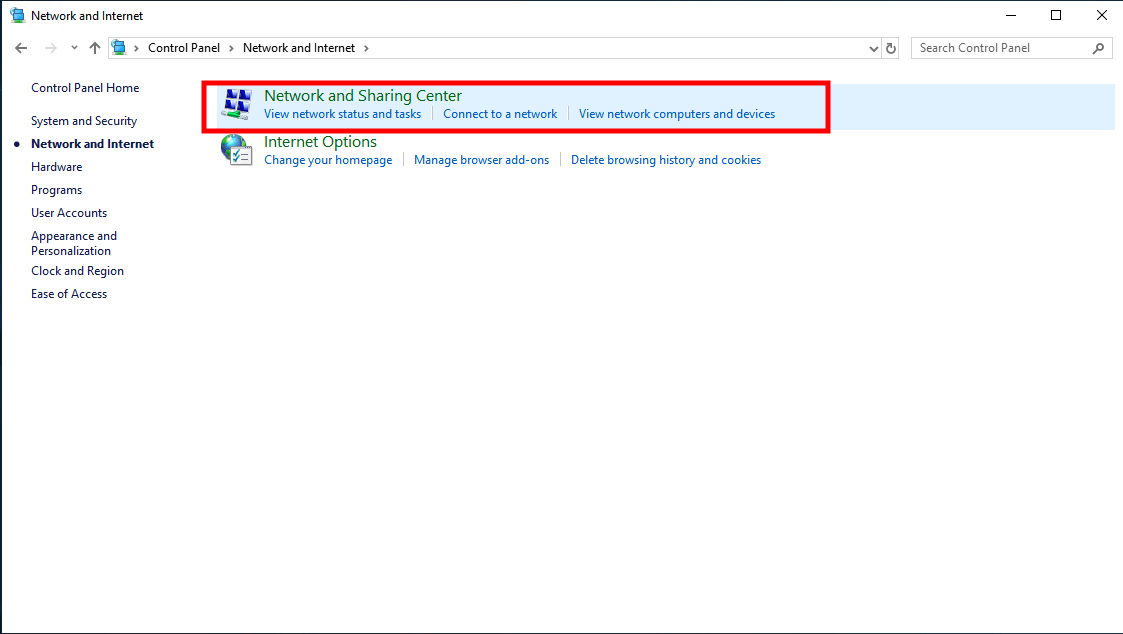Open View network status and tasks
Screen dimensions: 1123x634
(x=342, y=114)
